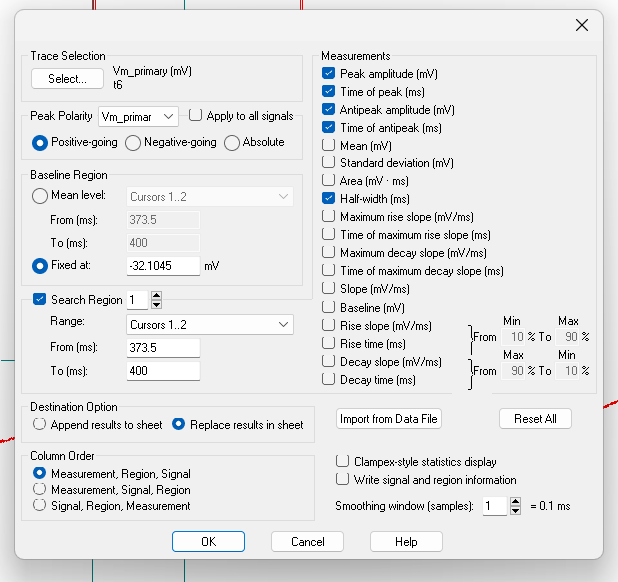Image resolution: width=618 pixels, height=582 pixels.
Task: Click the Search Region To (ms) field
Action: click(x=163, y=371)
